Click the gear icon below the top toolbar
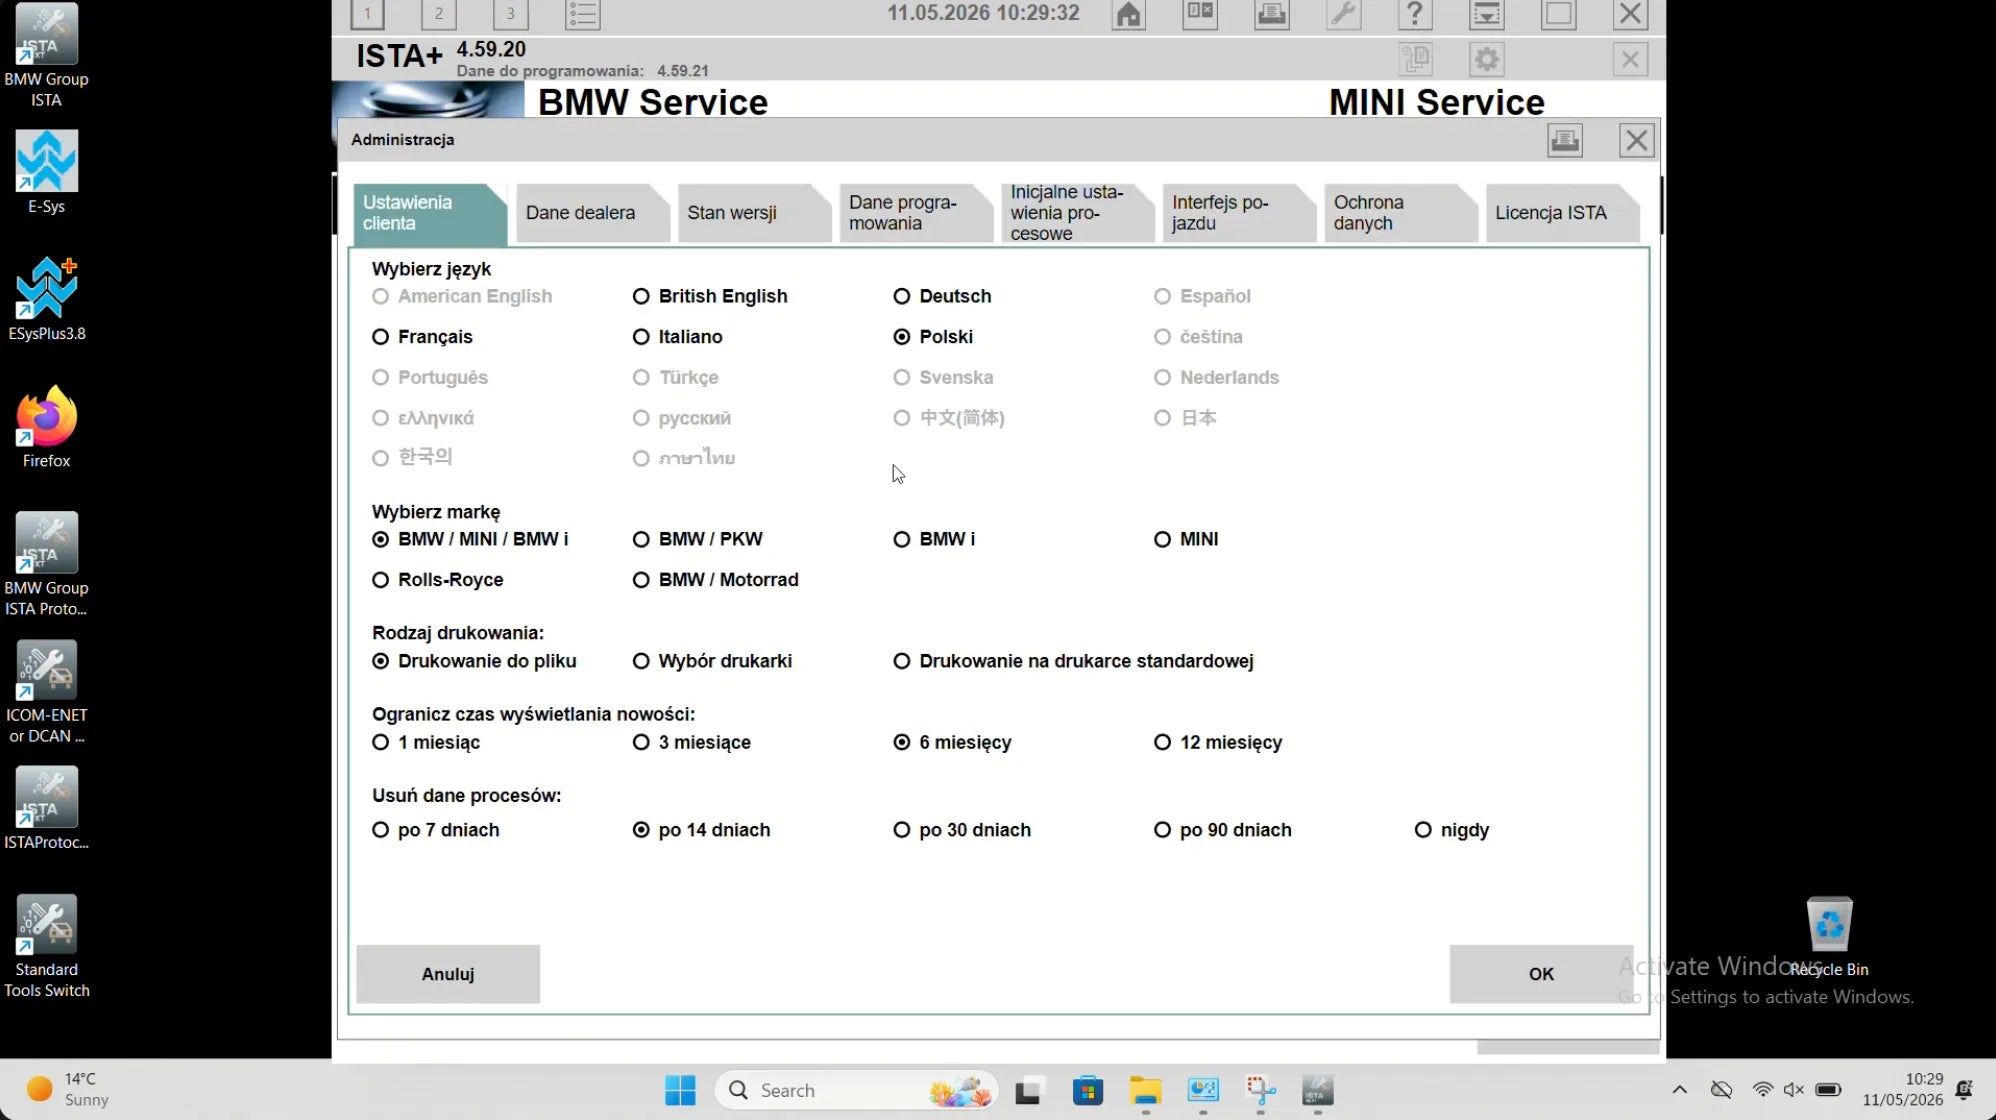Viewport: 1996px width, 1120px height. pos(1486,59)
